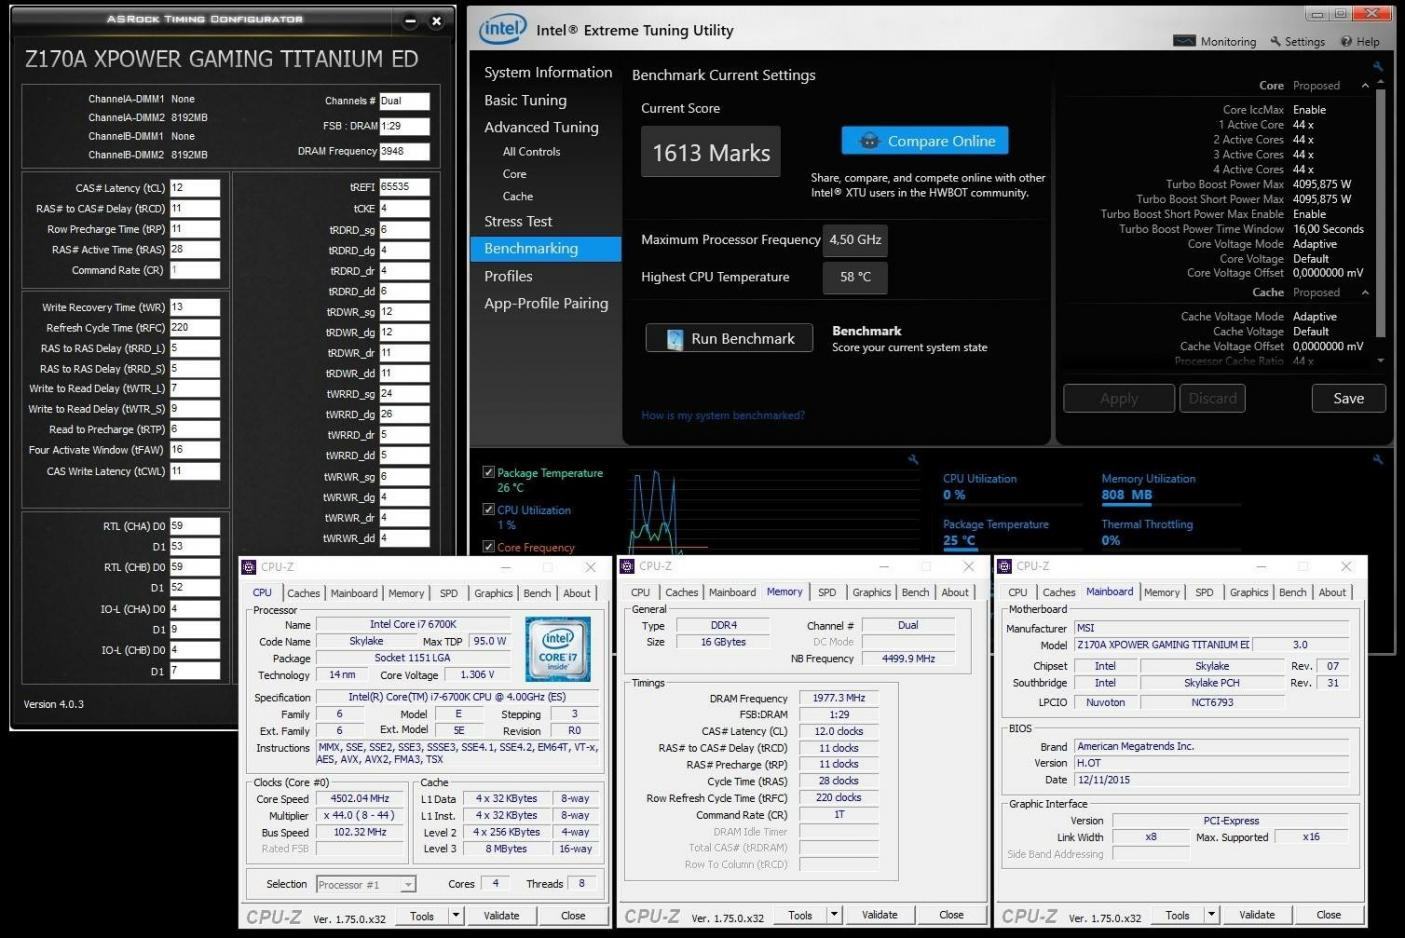Click the 1613 Marks score box

[x=711, y=153]
